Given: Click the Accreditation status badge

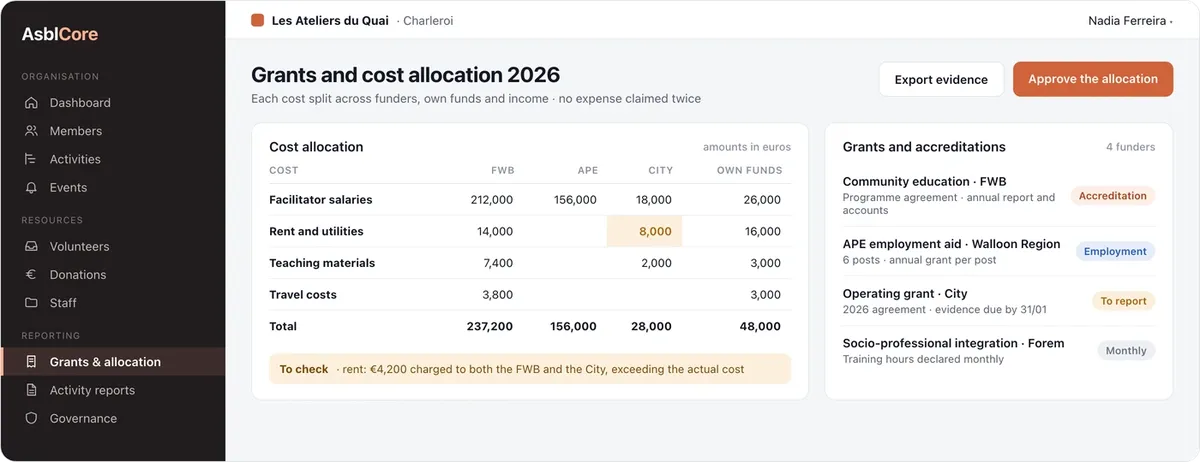Looking at the screenshot, I should (1113, 196).
